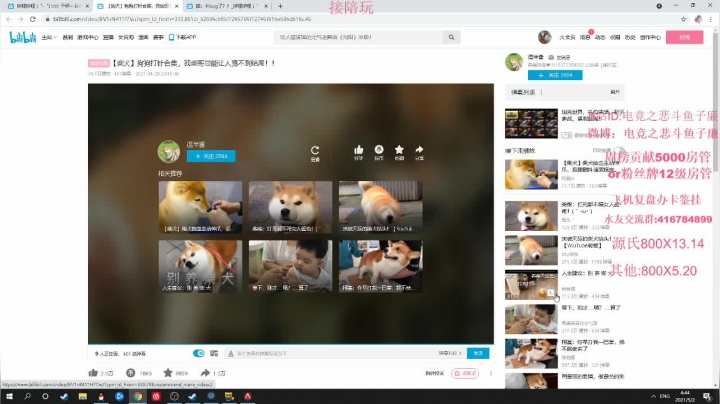Give coin via end-screen coin icon
Viewport: 720px width, 404px height.
[x=379, y=152]
